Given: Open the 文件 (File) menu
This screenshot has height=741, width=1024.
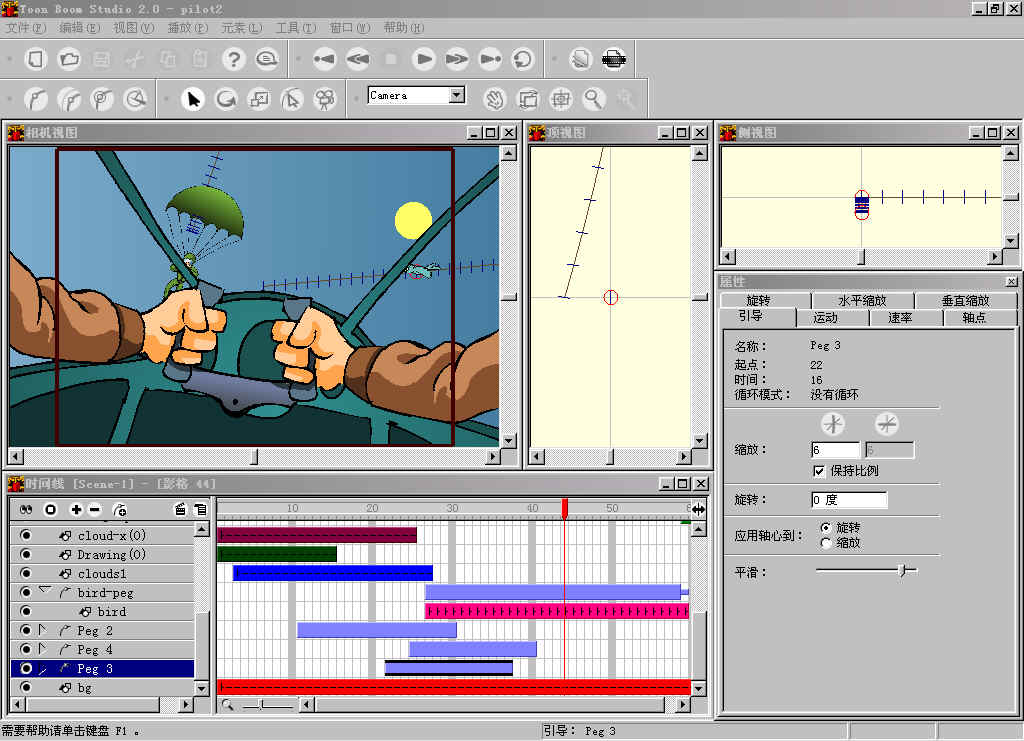Looking at the screenshot, I should click(x=25, y=27).
